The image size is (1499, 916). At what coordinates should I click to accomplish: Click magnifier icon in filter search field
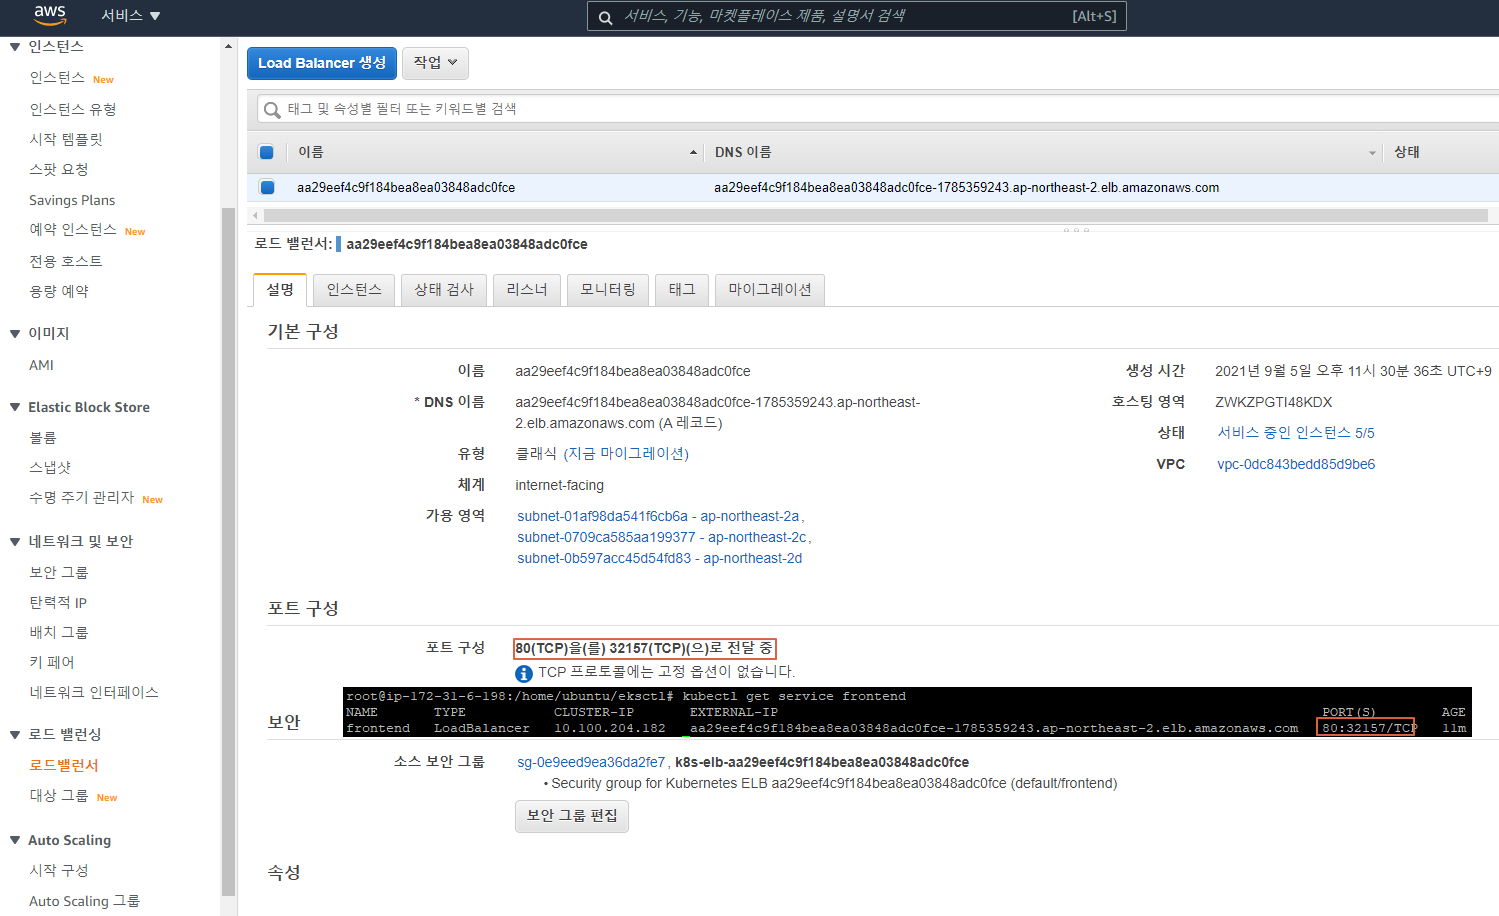coord(272,110)
